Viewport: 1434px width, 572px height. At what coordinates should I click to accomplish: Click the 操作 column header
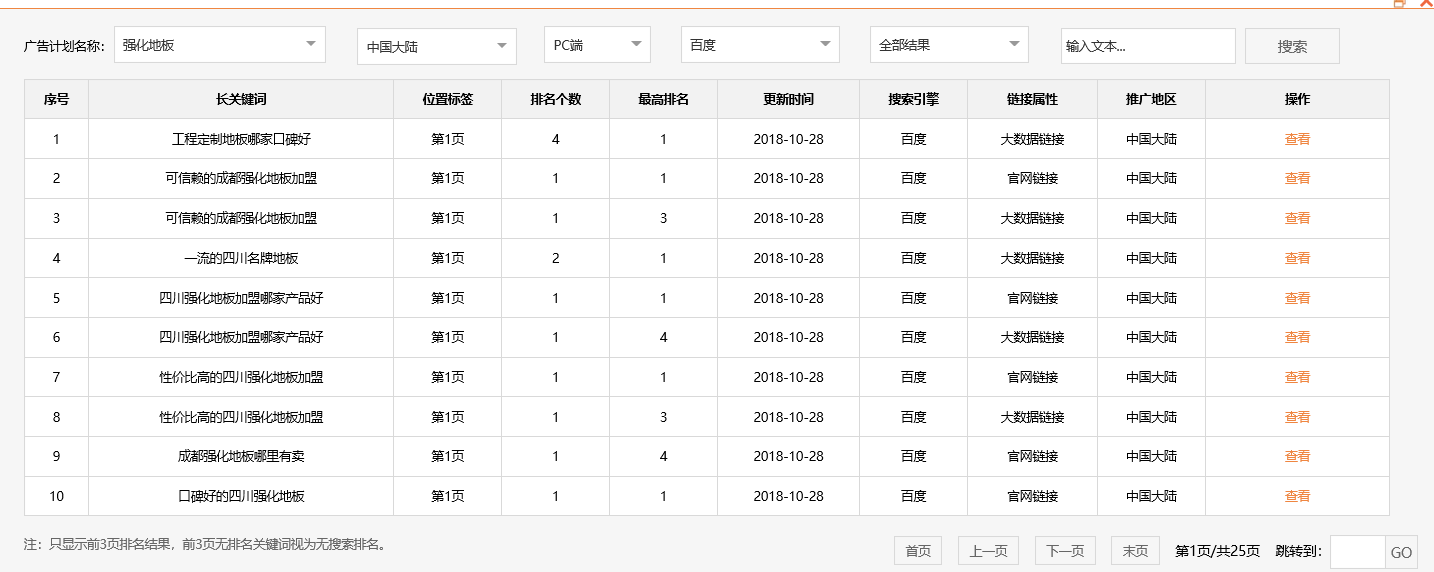(1297, 99)
